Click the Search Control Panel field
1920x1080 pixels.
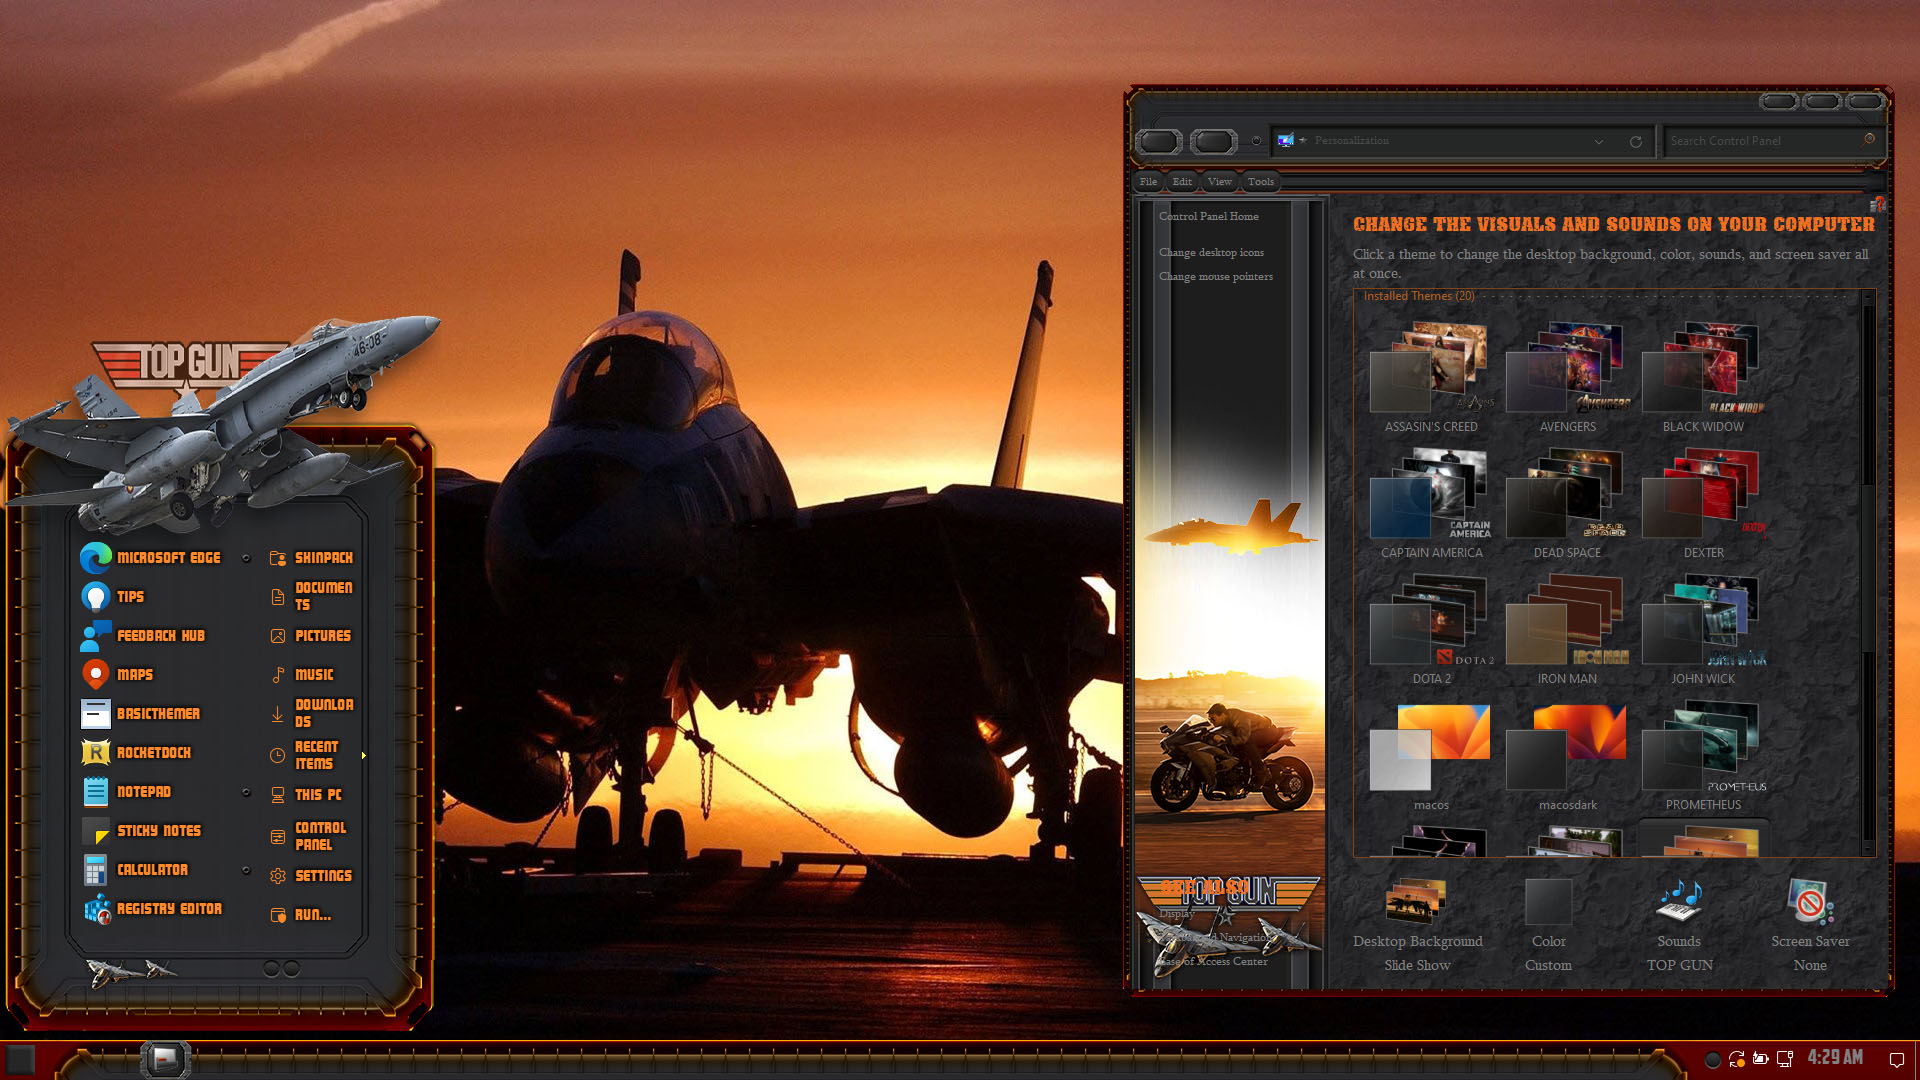click(x=1760, y=141)
